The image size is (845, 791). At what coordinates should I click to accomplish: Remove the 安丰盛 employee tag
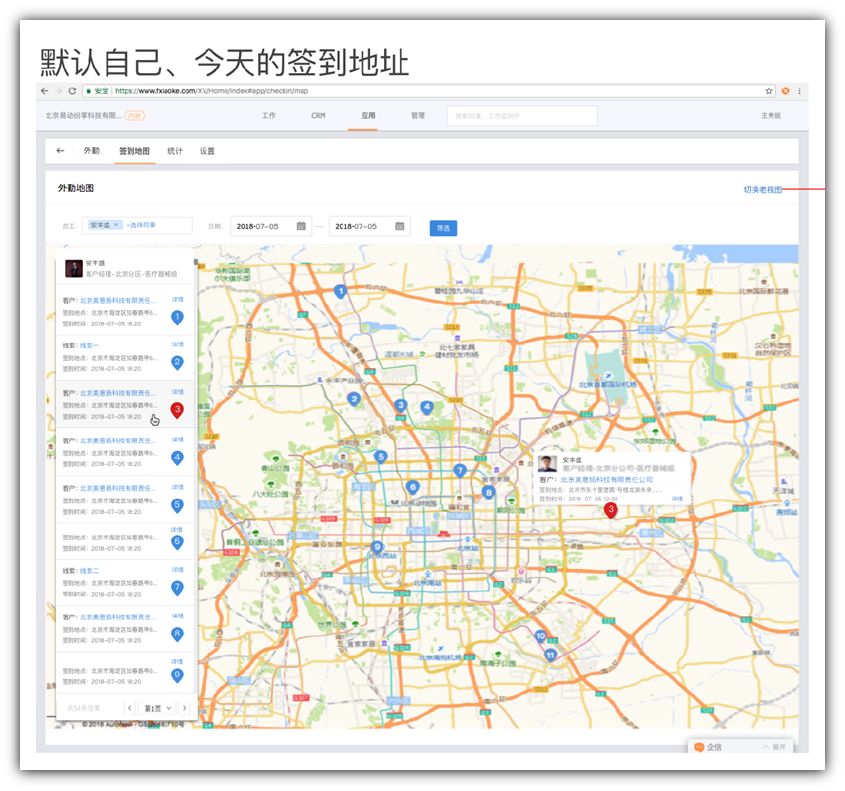pos(116,225)
